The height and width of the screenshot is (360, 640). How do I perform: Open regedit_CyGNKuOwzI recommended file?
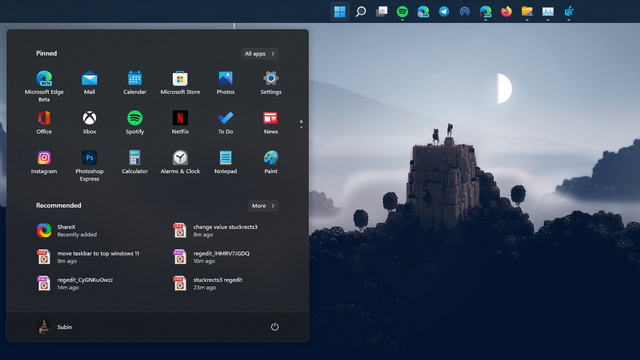tap(75, 284)
